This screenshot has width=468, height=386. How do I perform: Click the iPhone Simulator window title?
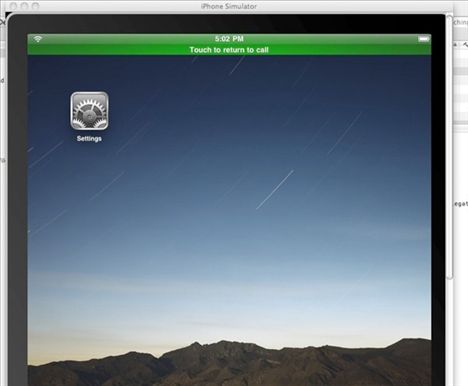tap(229, 6)
